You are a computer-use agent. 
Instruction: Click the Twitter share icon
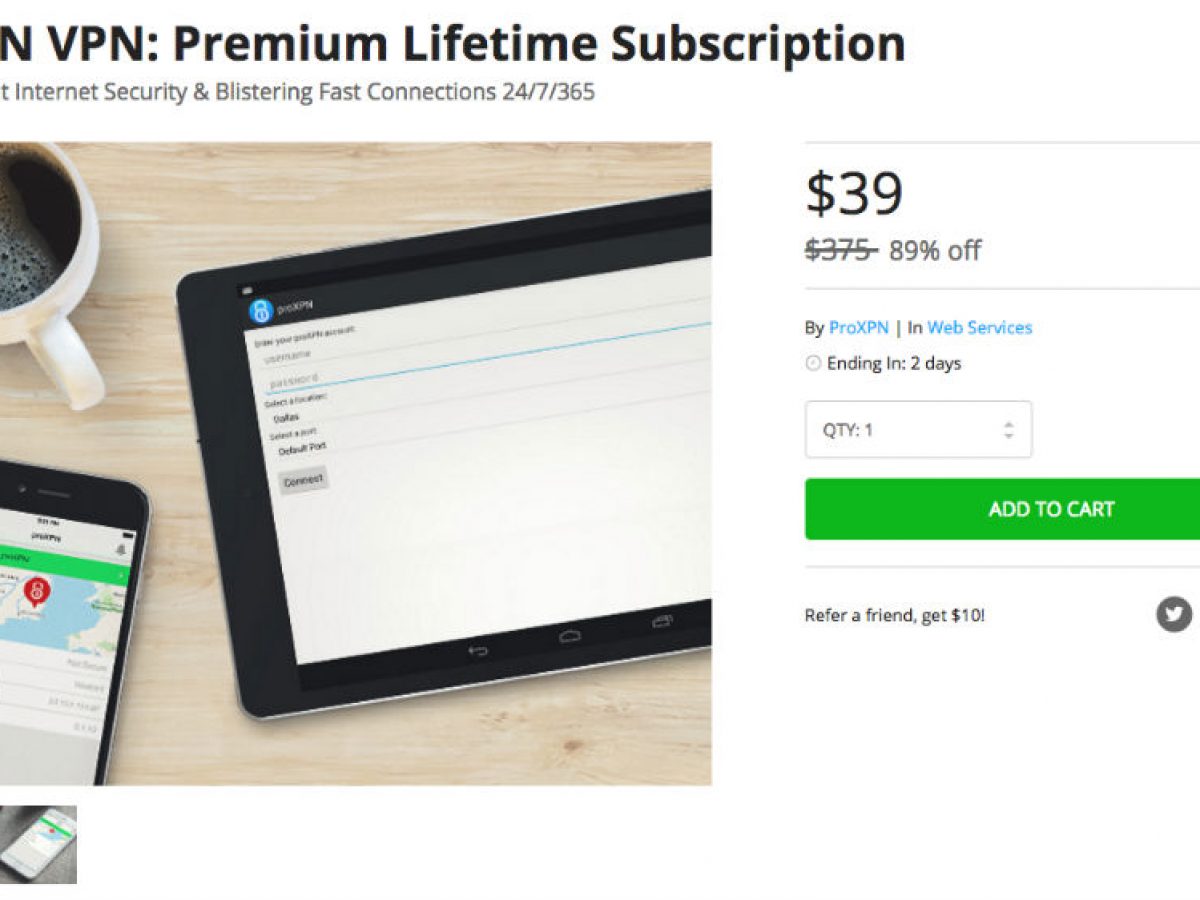click(x=1174, y=613)
